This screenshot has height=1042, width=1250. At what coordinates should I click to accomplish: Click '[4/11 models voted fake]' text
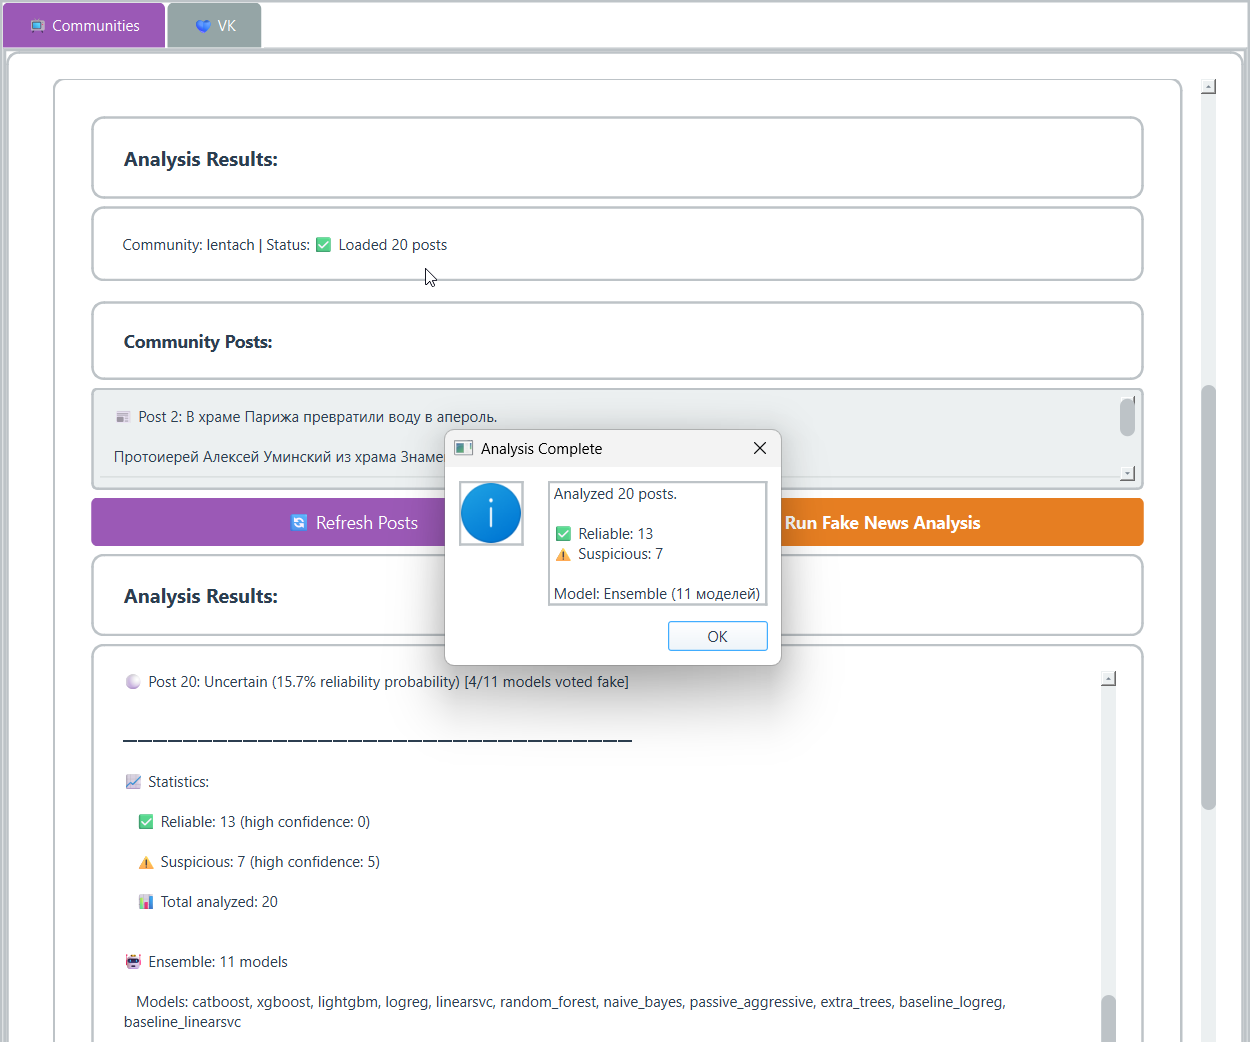(547, 682)
